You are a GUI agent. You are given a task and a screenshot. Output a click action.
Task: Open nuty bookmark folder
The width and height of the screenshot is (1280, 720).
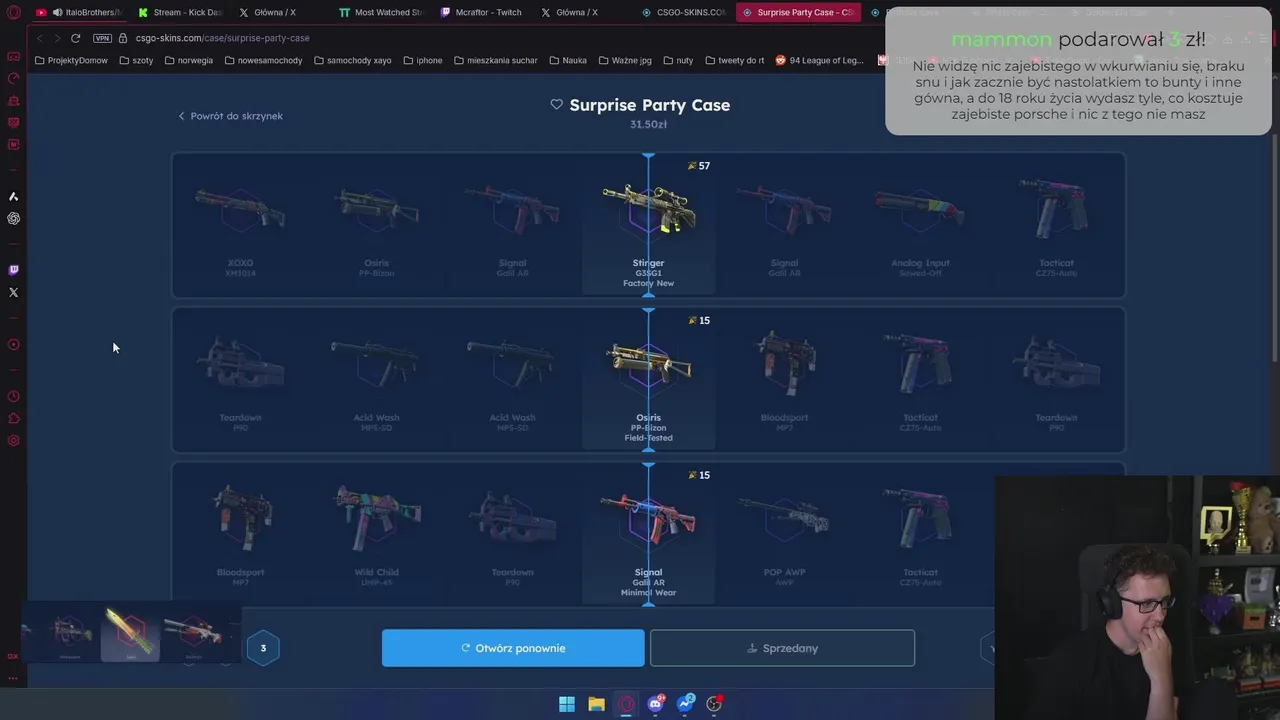tap(678, 60)
